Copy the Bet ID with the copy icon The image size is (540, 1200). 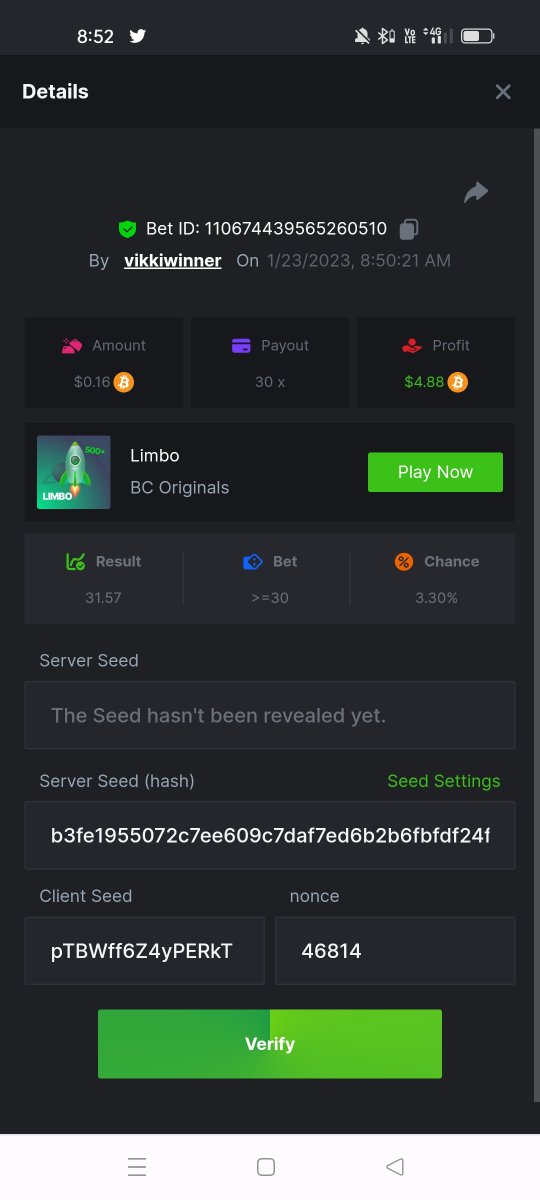[408, 229]
